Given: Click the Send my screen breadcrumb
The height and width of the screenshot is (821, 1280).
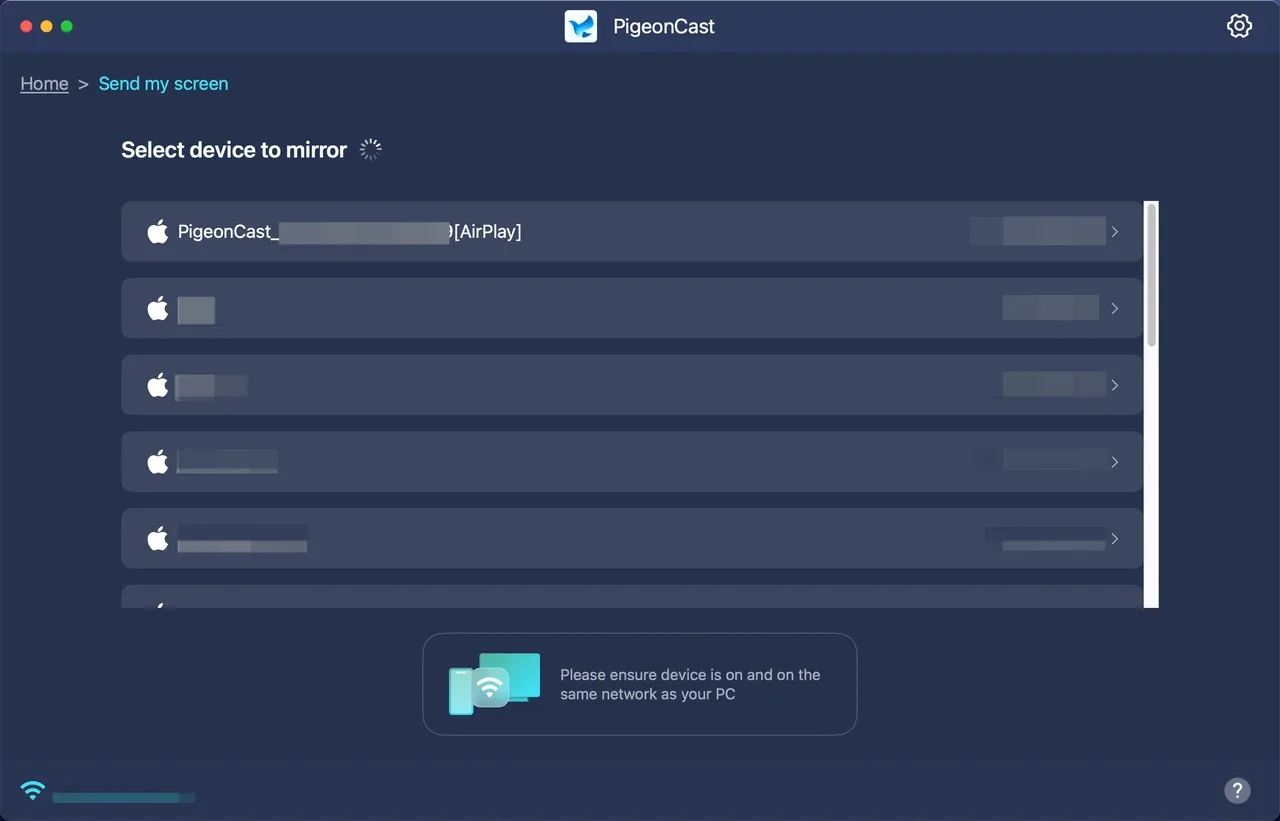Looking at the screenshot, I should (x=163, y=84).
